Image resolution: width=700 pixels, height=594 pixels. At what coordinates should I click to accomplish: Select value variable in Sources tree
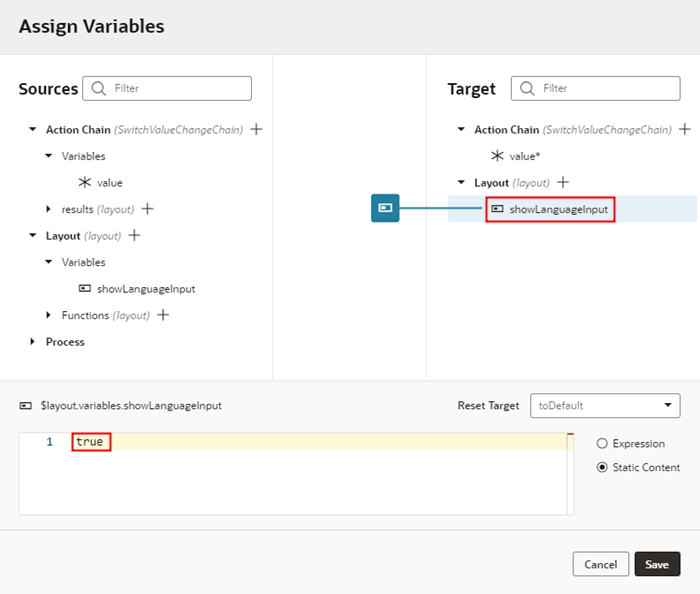[109, 183]
